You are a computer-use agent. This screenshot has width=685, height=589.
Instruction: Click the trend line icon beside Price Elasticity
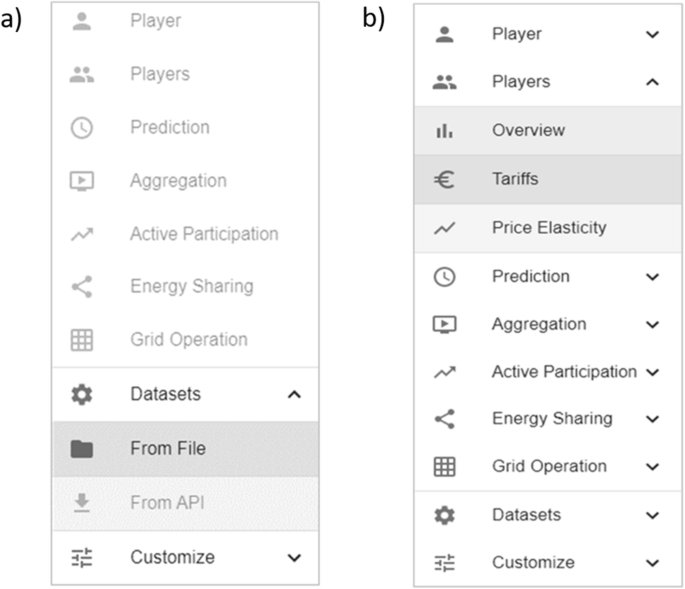[x=444, y=228]
